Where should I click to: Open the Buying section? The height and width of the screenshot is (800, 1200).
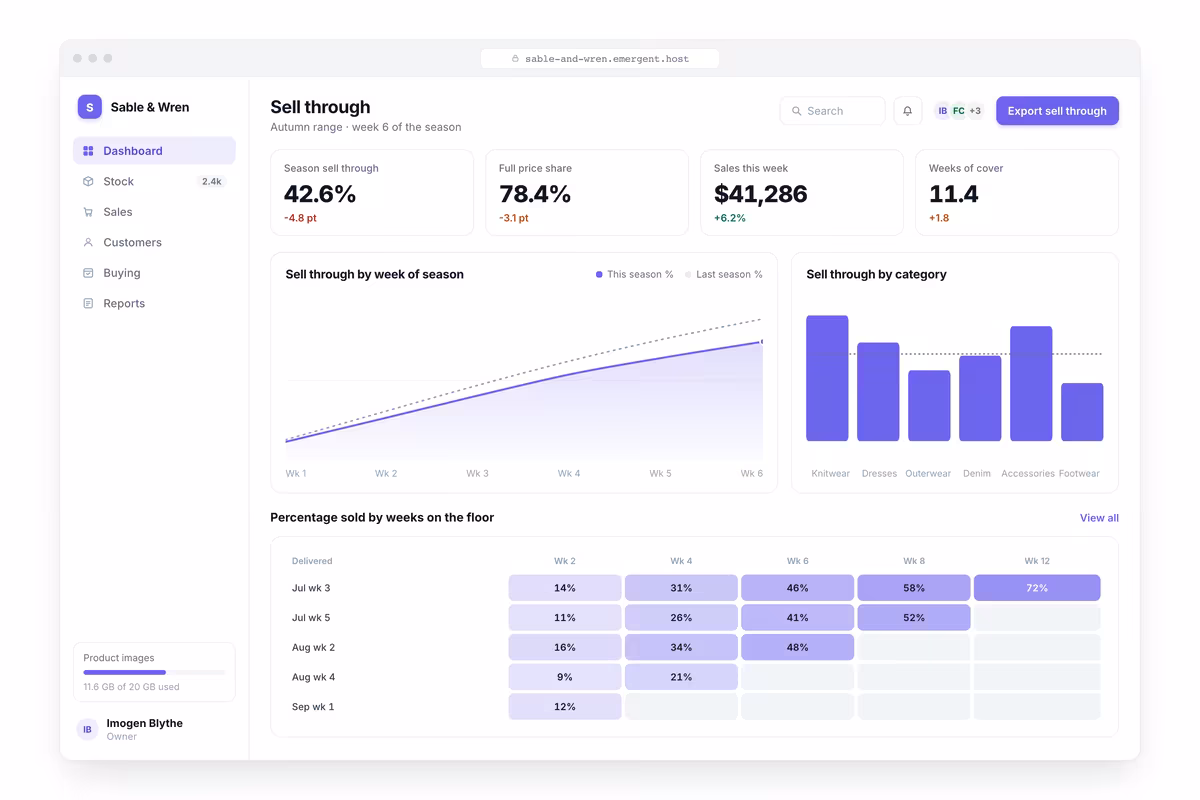point(154,273)
